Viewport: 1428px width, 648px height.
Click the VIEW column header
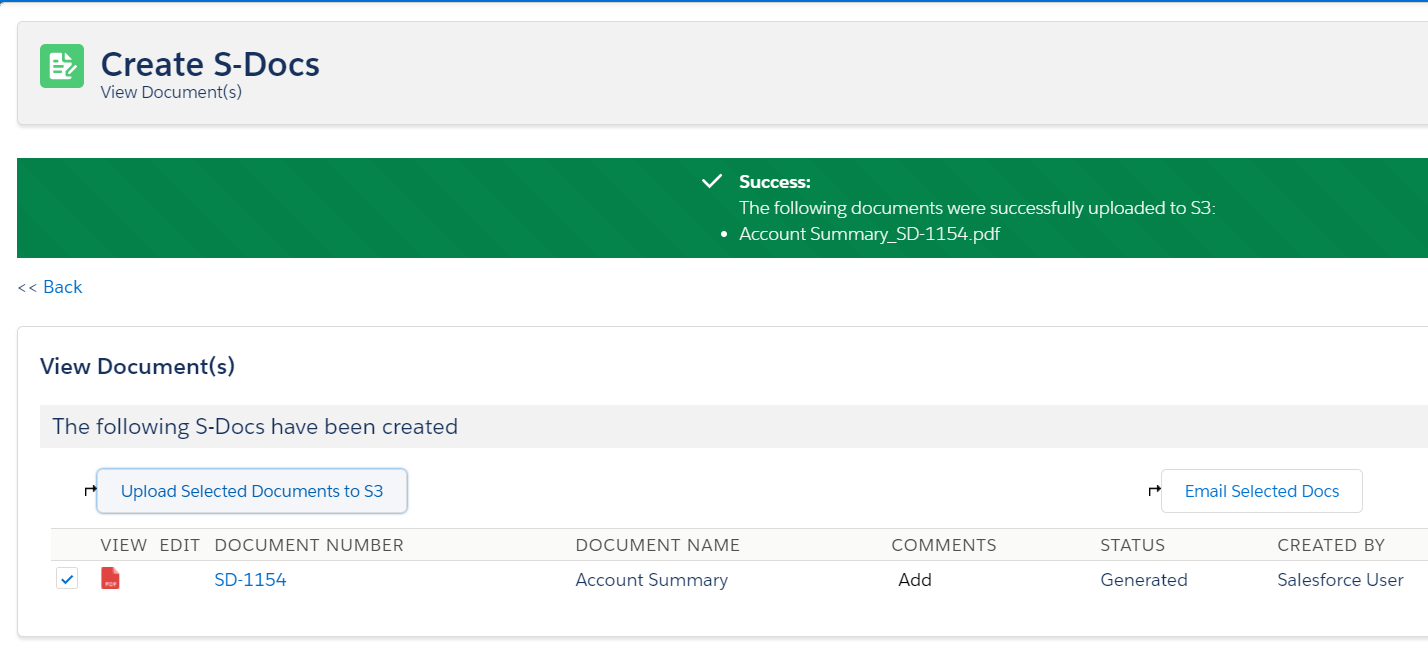coord(124,545)
